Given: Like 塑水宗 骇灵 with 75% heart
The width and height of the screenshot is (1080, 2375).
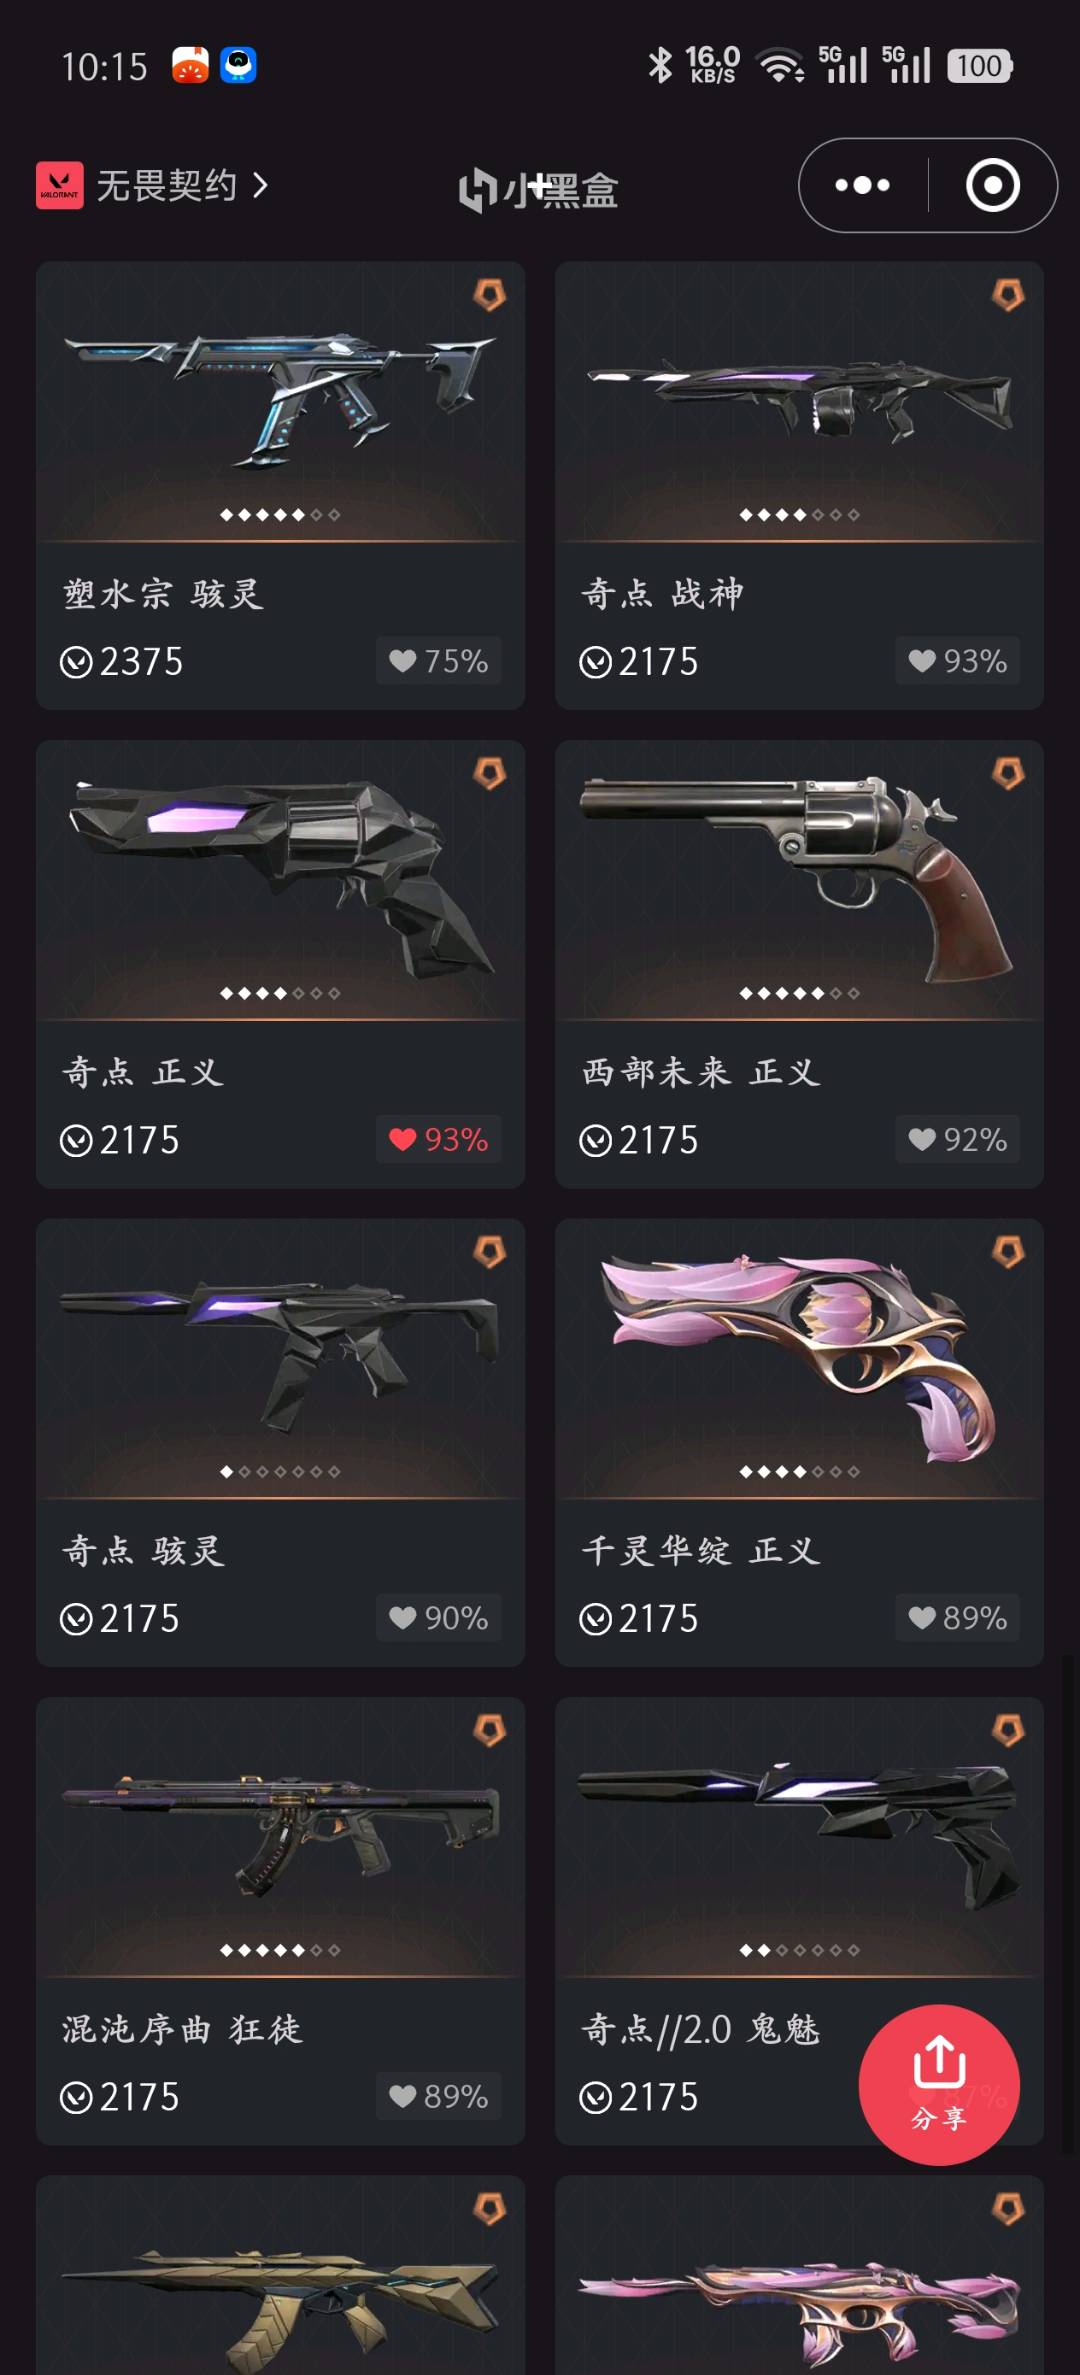Looking at the screenshot, I should click(x=439, y=661).
